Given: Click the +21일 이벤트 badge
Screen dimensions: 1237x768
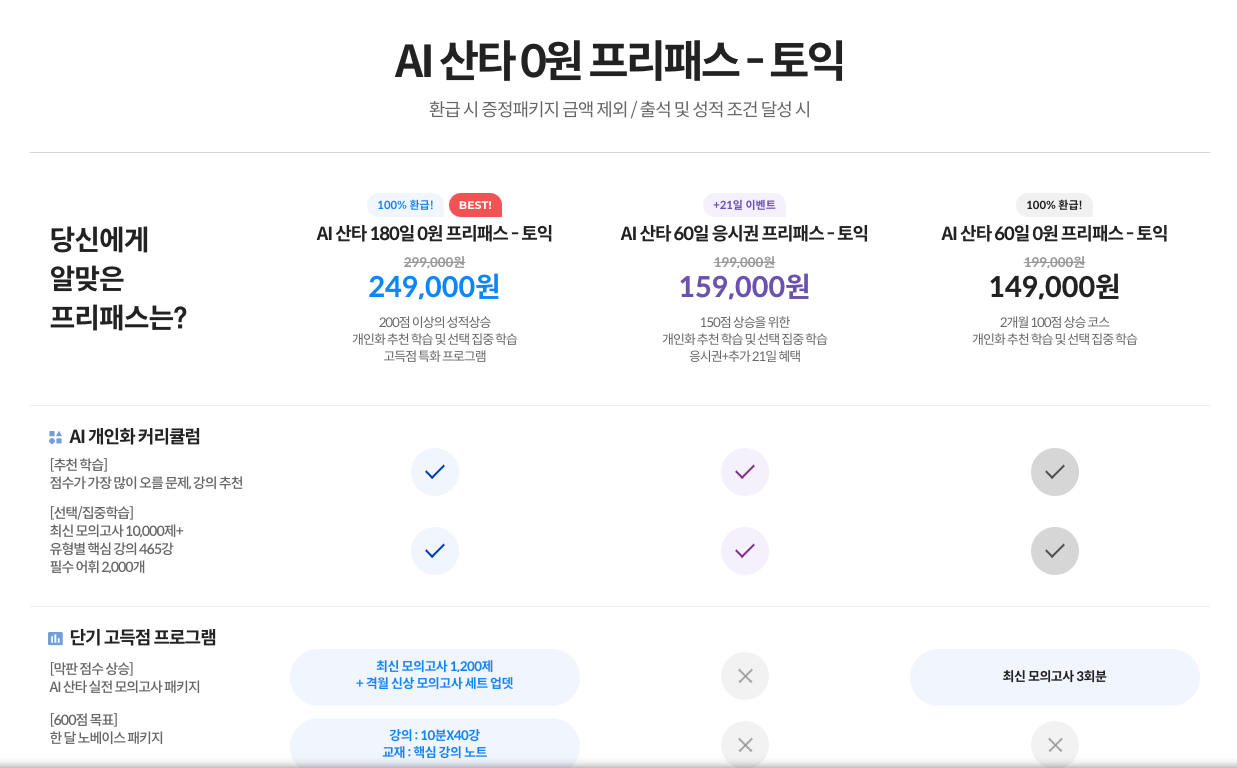Looking at the screenshot, I should tap(744, 205).
